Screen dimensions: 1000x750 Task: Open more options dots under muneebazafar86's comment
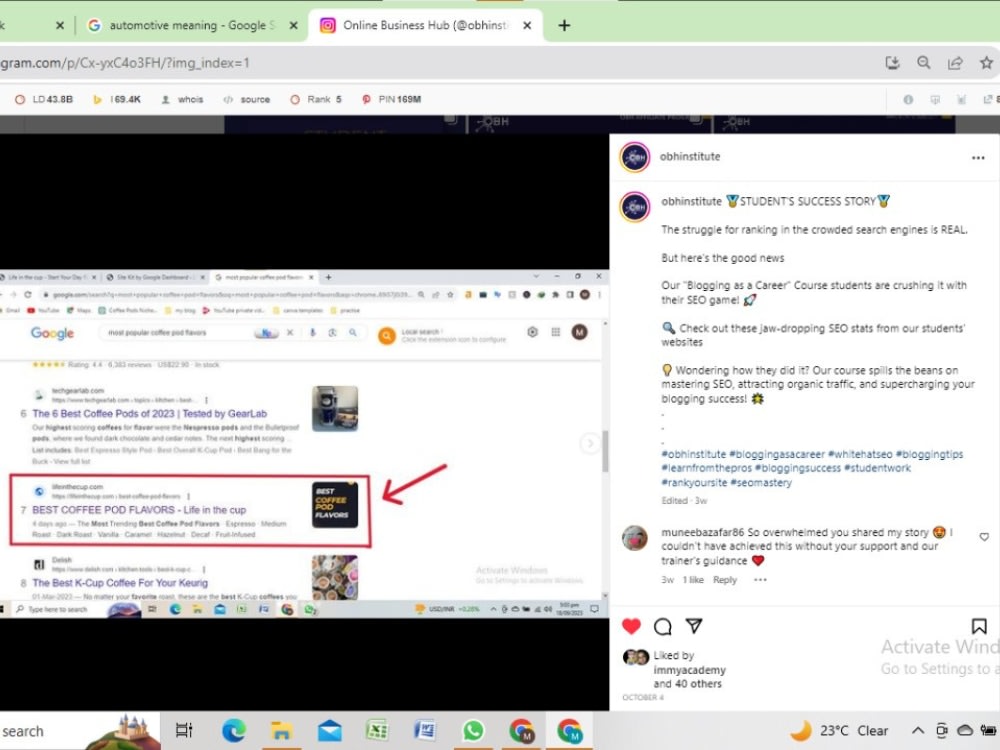coord(760,580)
